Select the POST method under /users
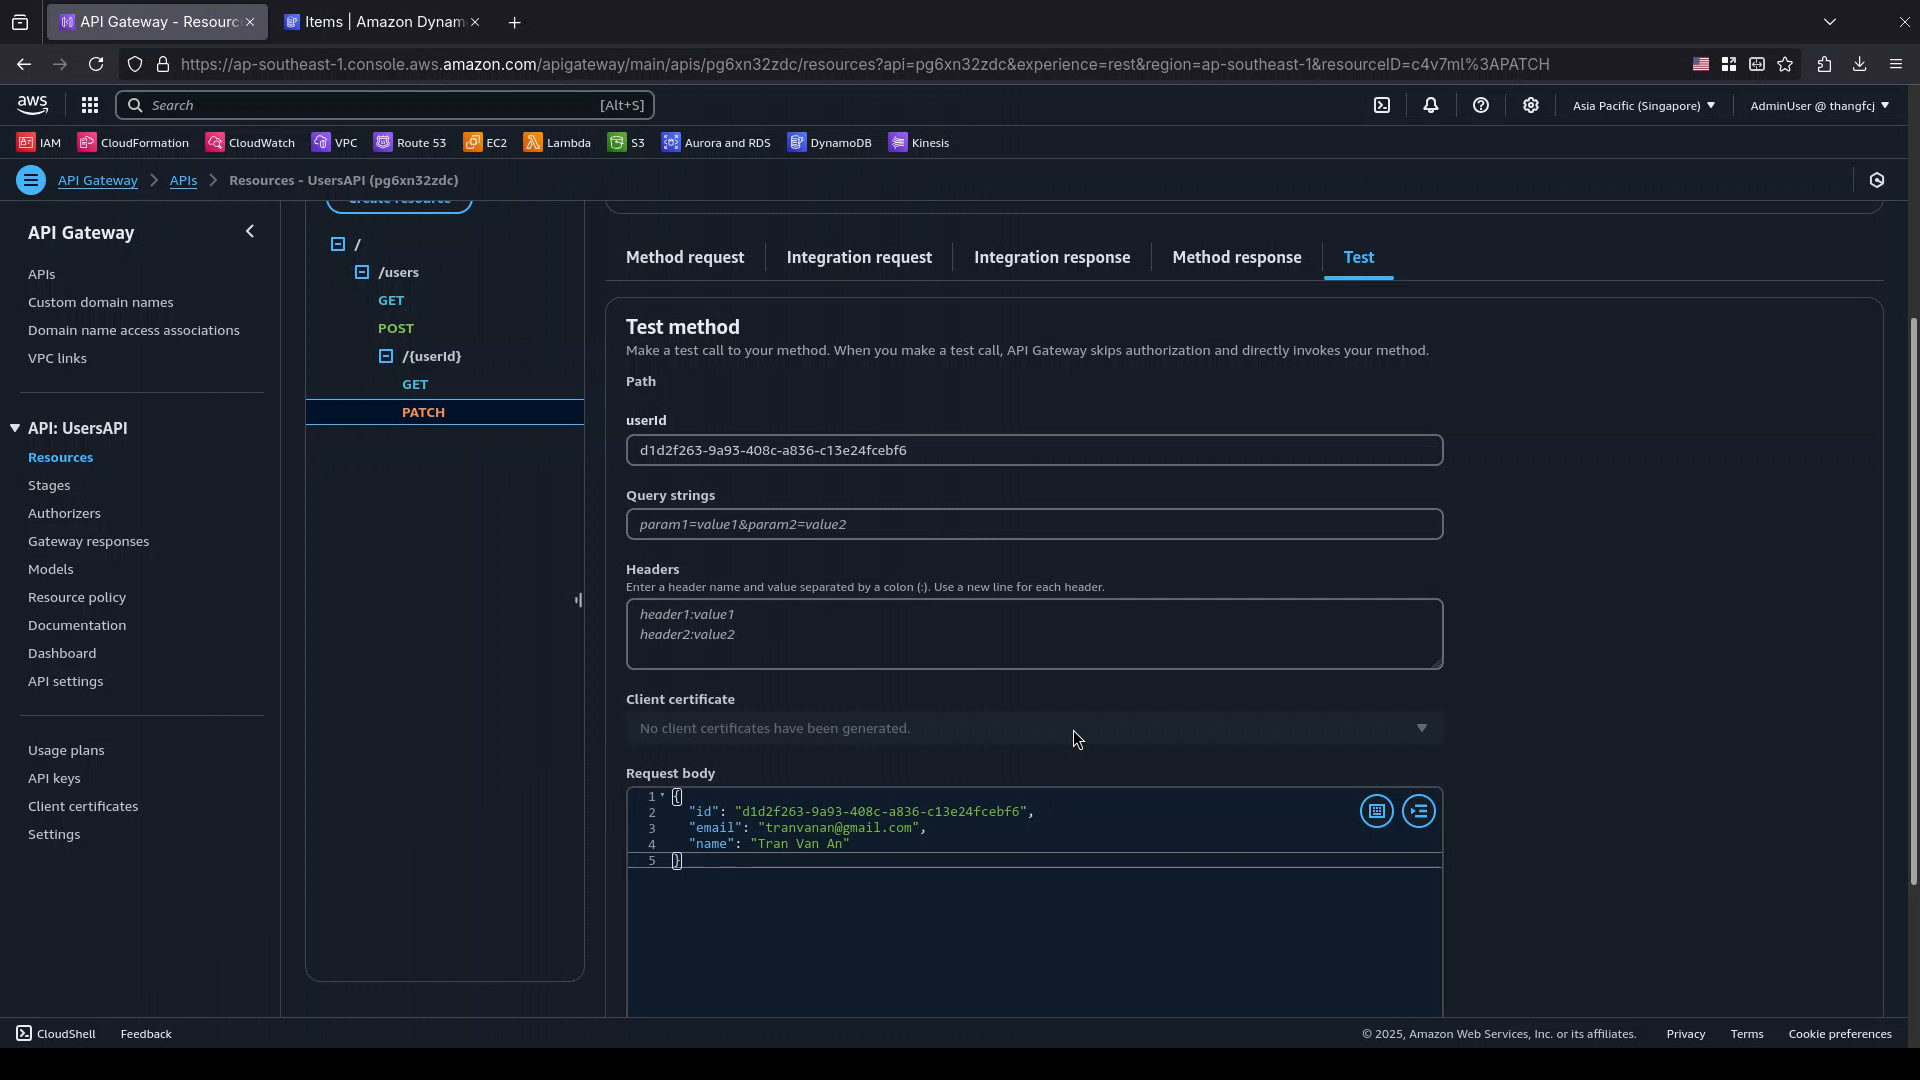Image resolution: width=1920 pixels, height=1080 pixels. (396, 328)
